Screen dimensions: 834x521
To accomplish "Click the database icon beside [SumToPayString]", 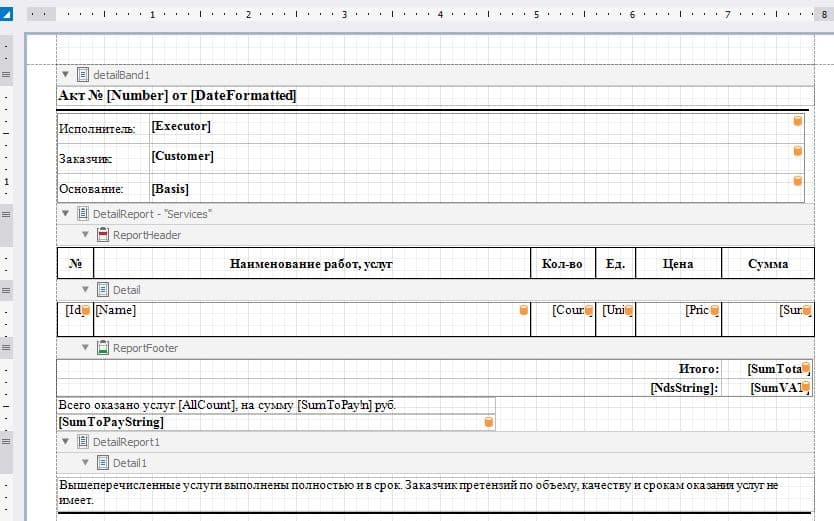I will 488,422.
